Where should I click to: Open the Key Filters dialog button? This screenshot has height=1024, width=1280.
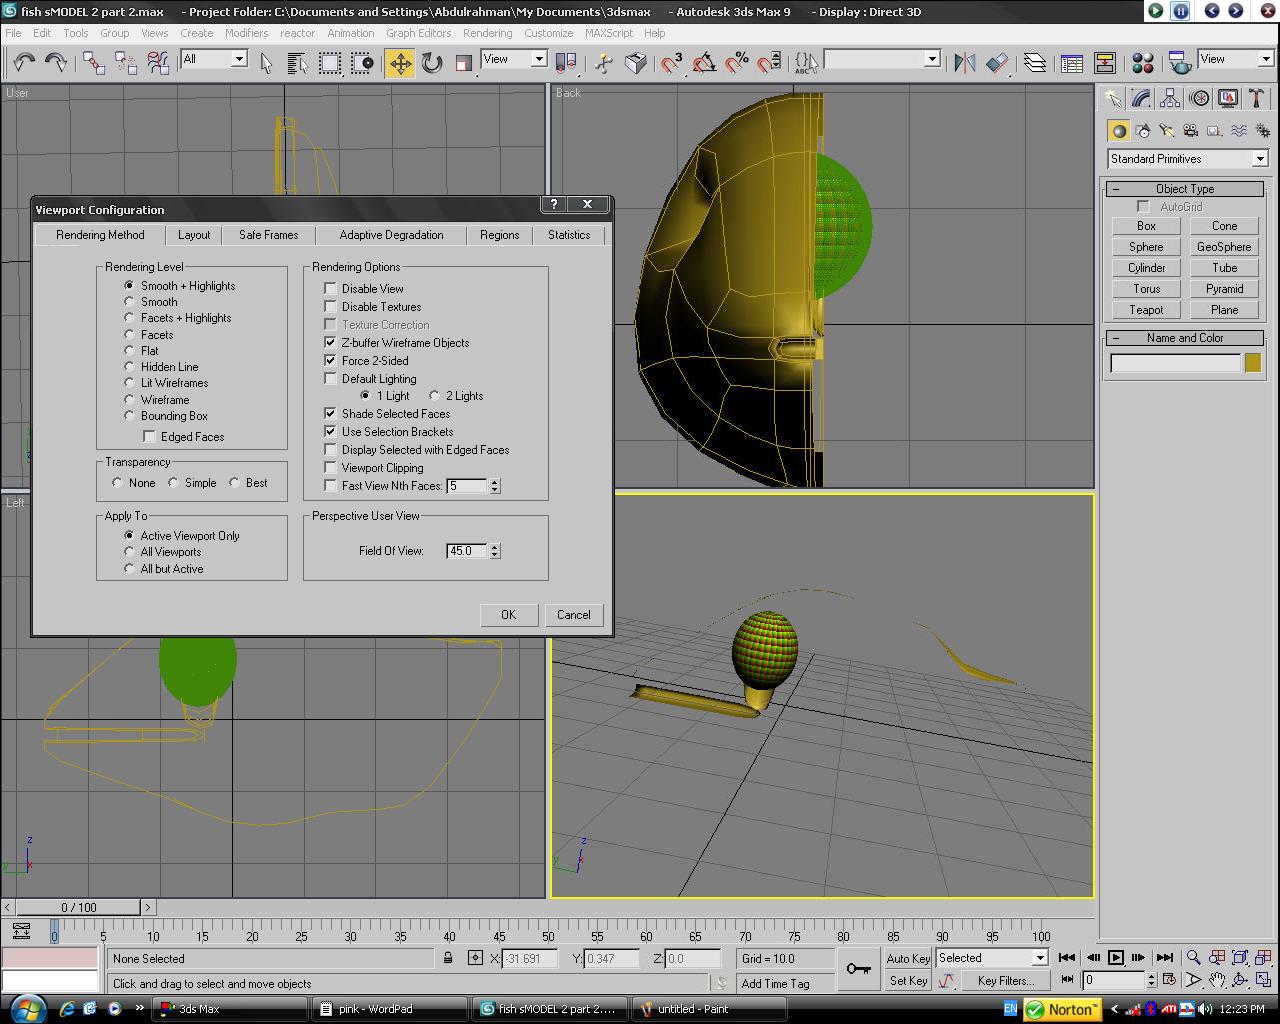(1005, 981)
